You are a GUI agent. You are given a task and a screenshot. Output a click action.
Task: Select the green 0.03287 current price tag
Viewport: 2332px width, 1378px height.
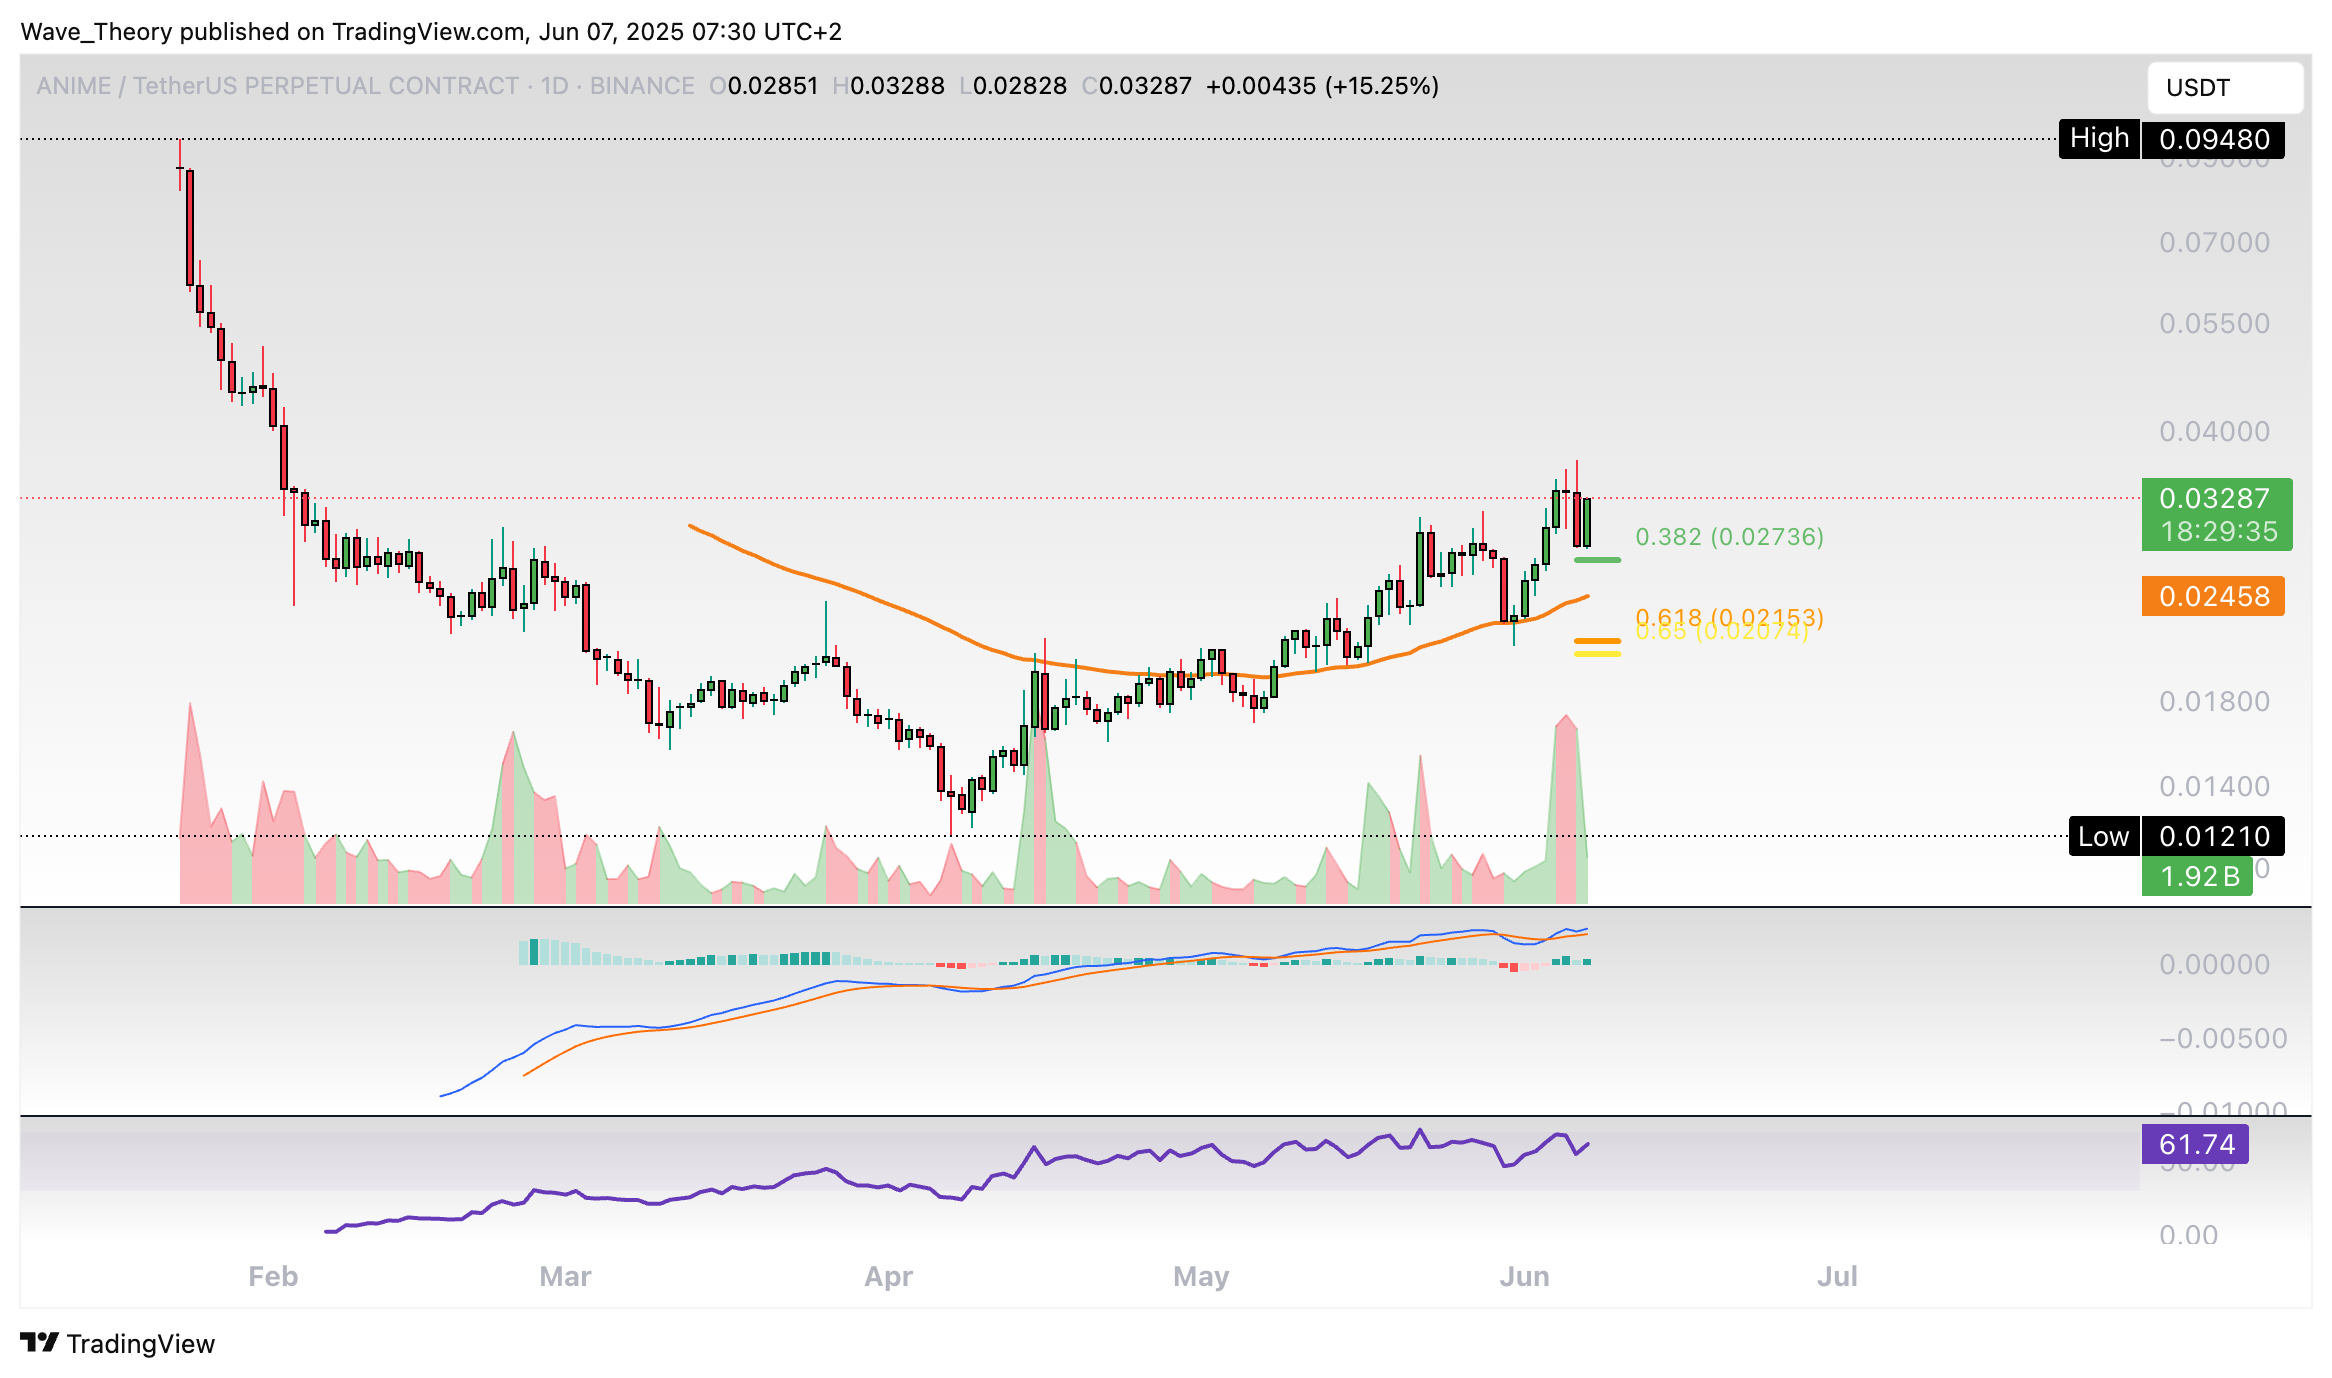tap(2216, 514)
